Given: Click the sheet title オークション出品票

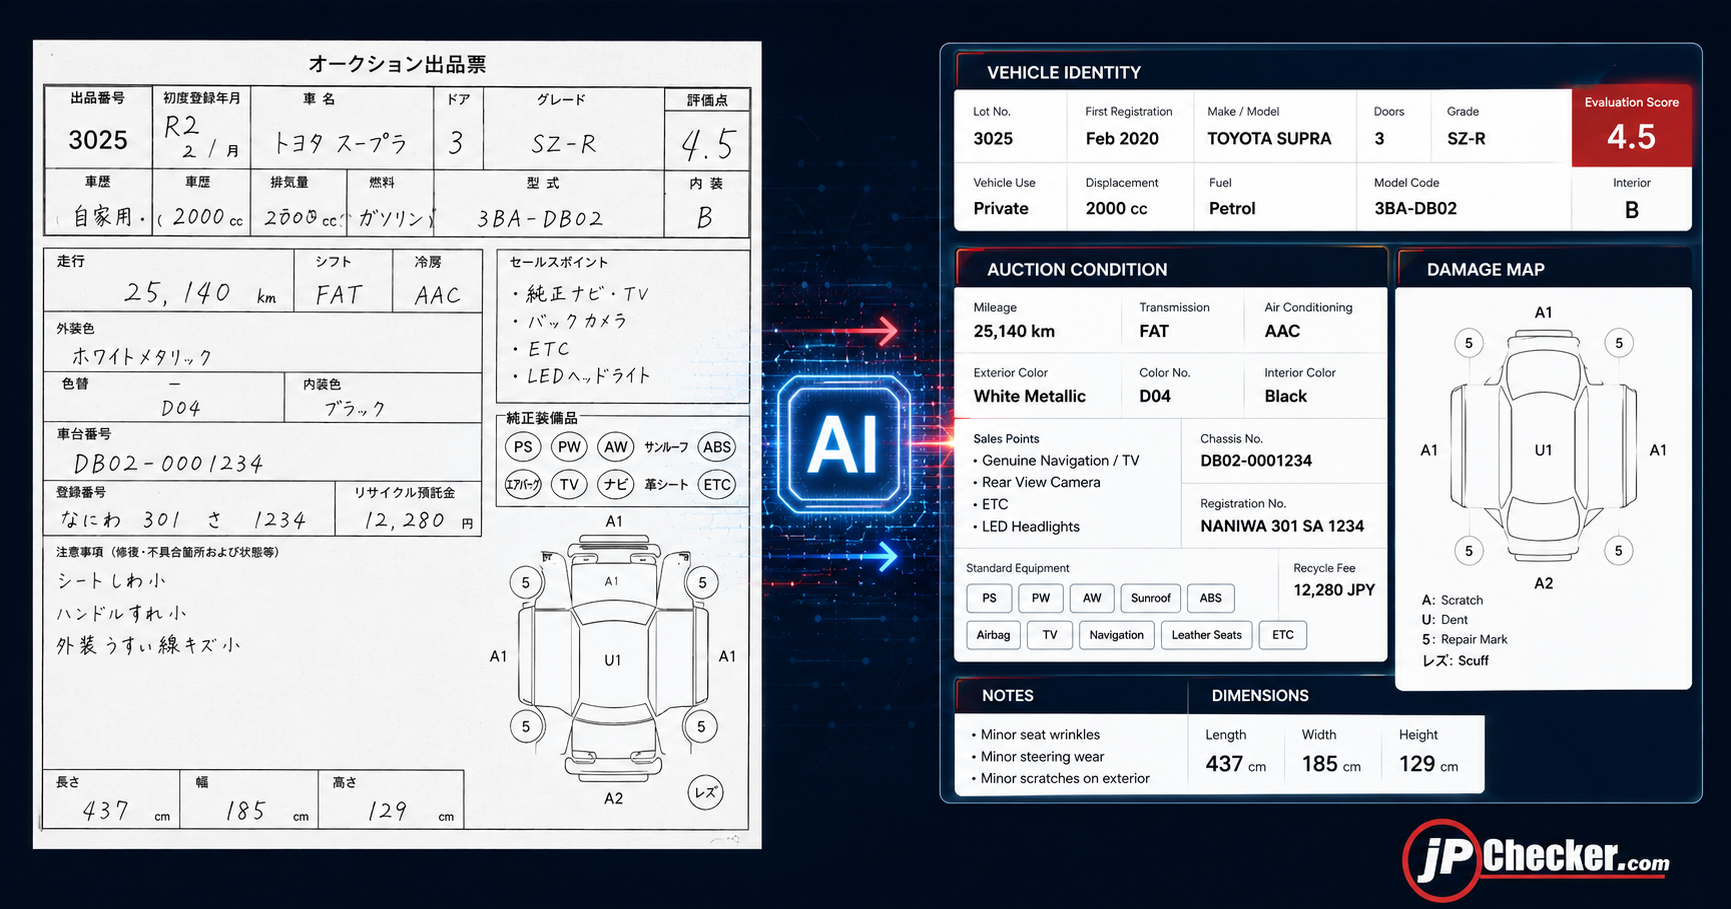Looking at the screenshot, I should (x=397, y=64).
